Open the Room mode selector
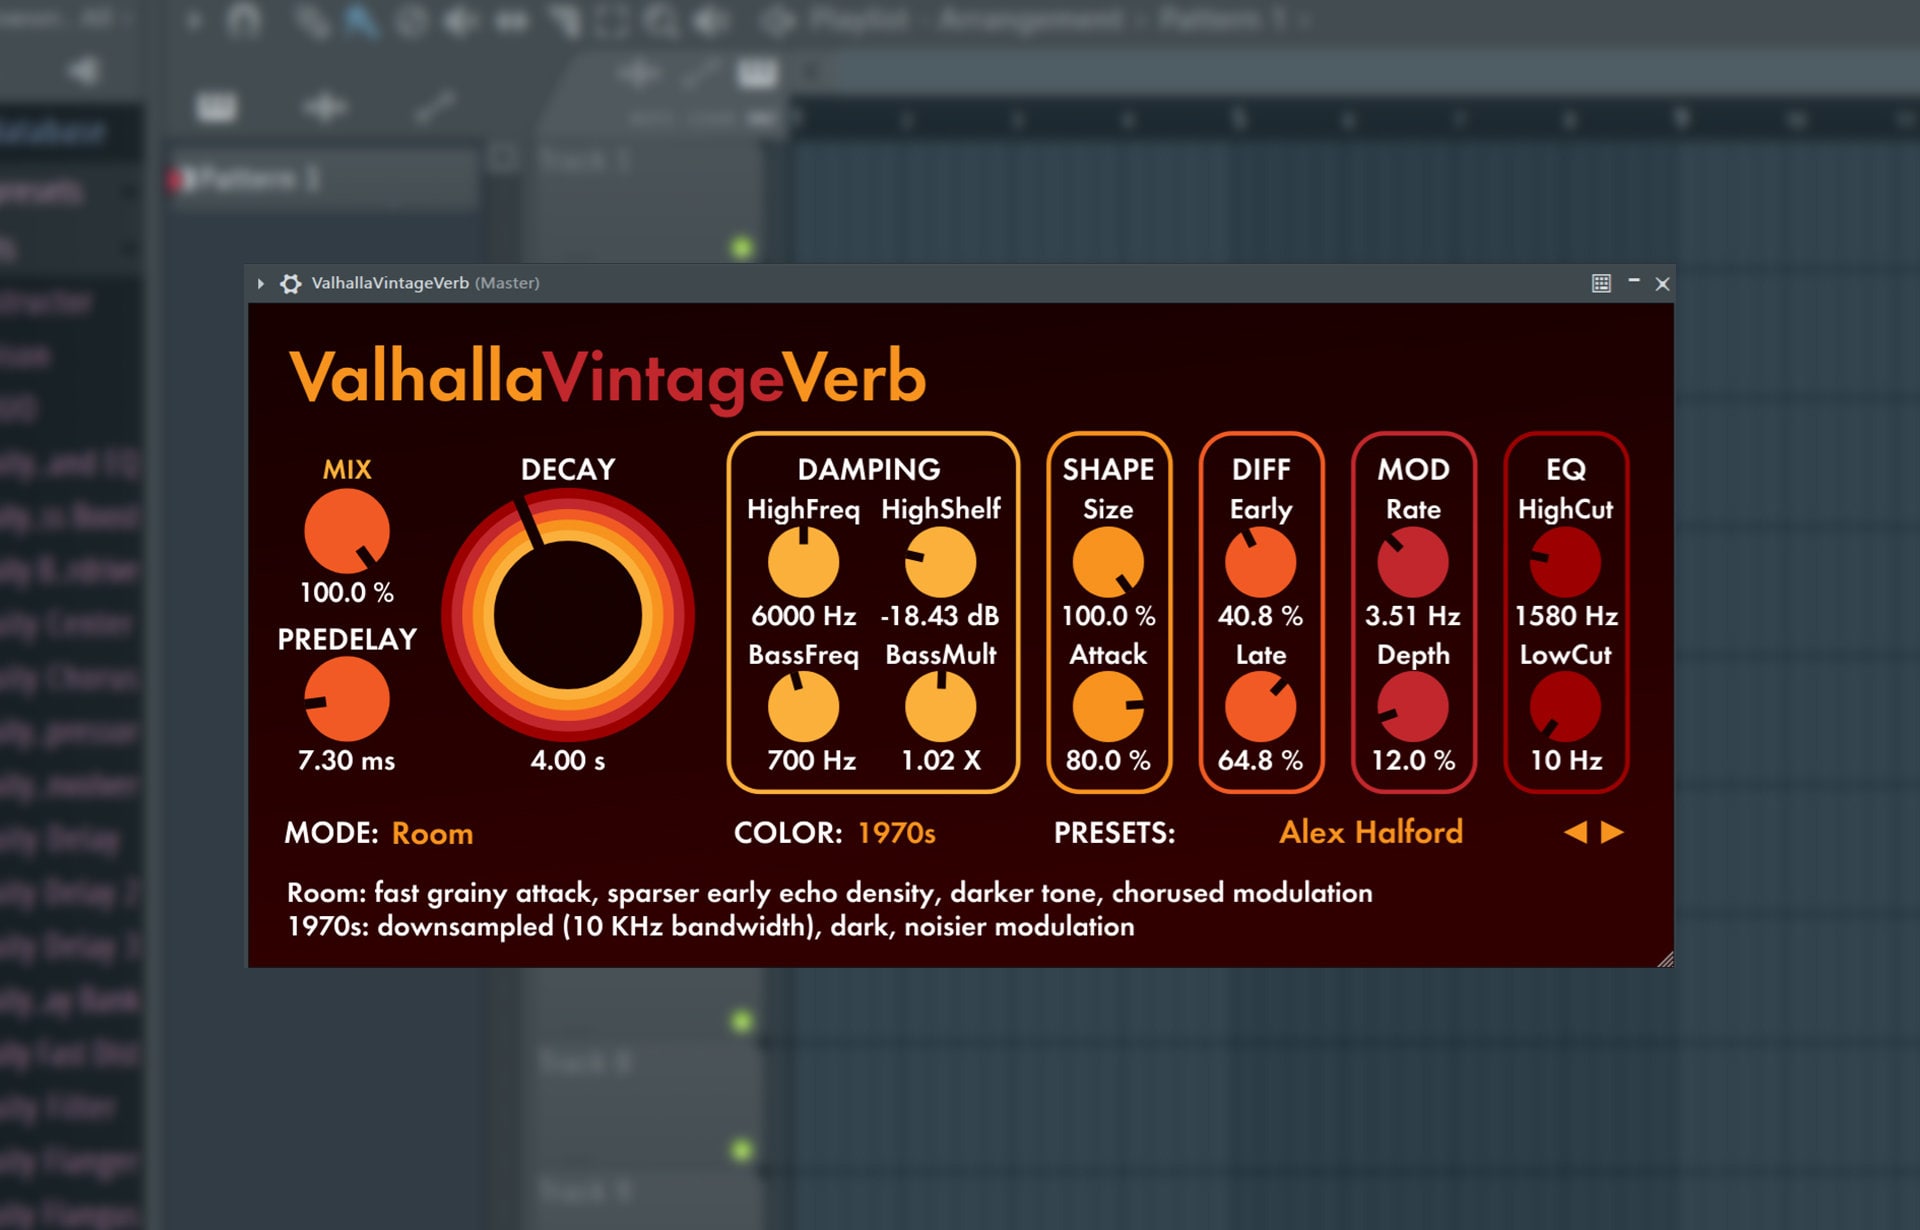This screenshot has width=1920, height=1230. pyautogui.click(x=432, y=833)
